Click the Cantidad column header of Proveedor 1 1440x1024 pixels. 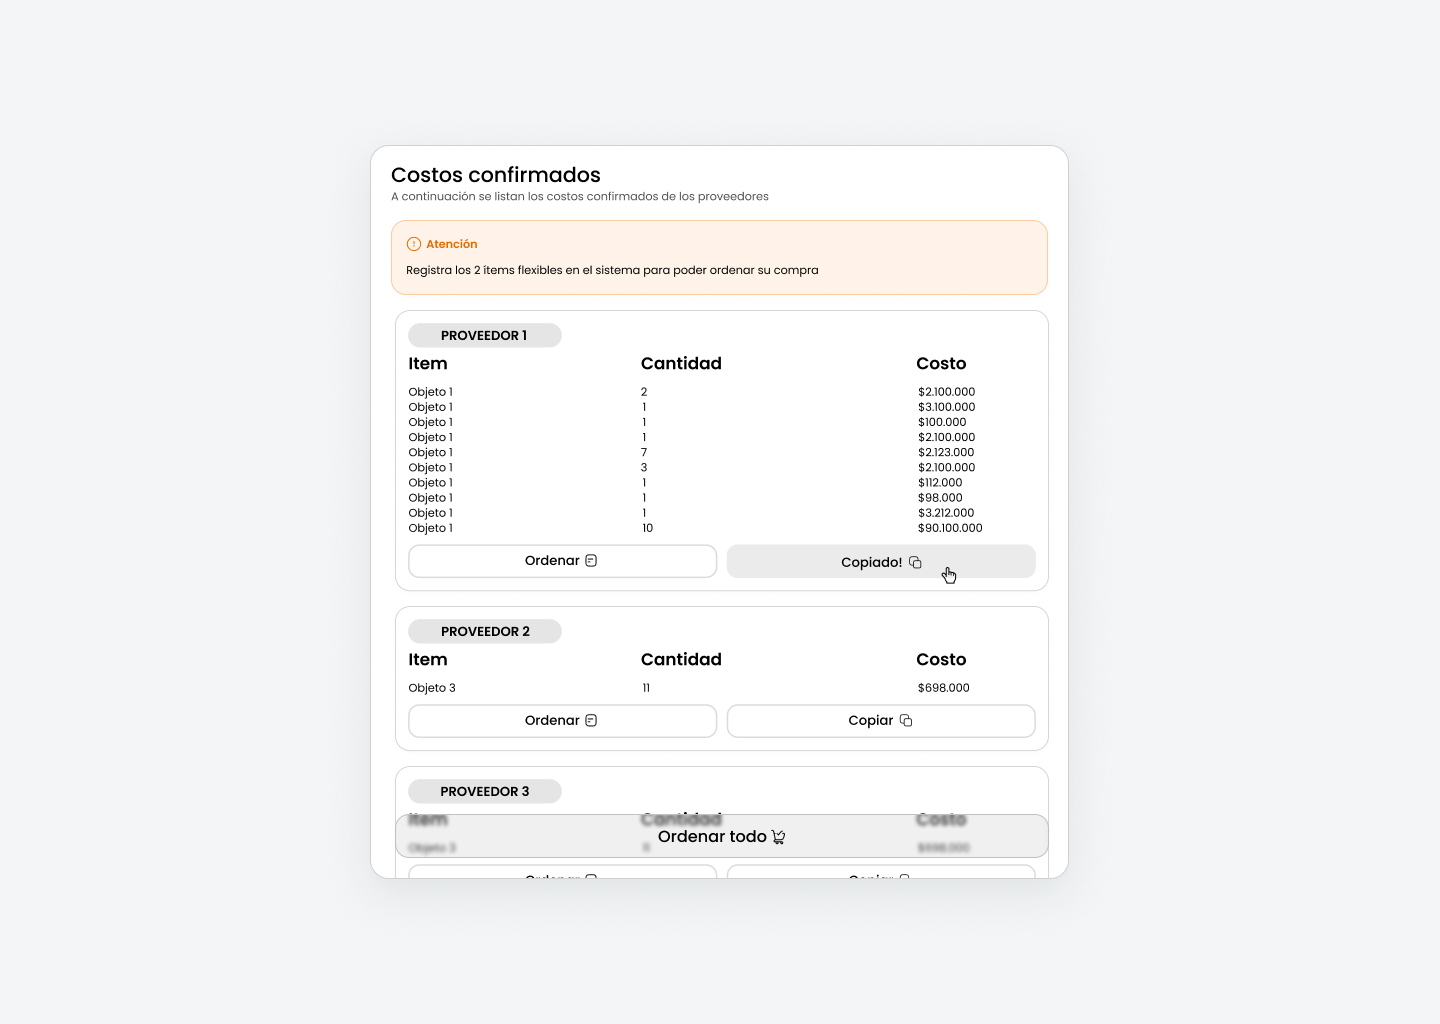click(x=681, y=363)
